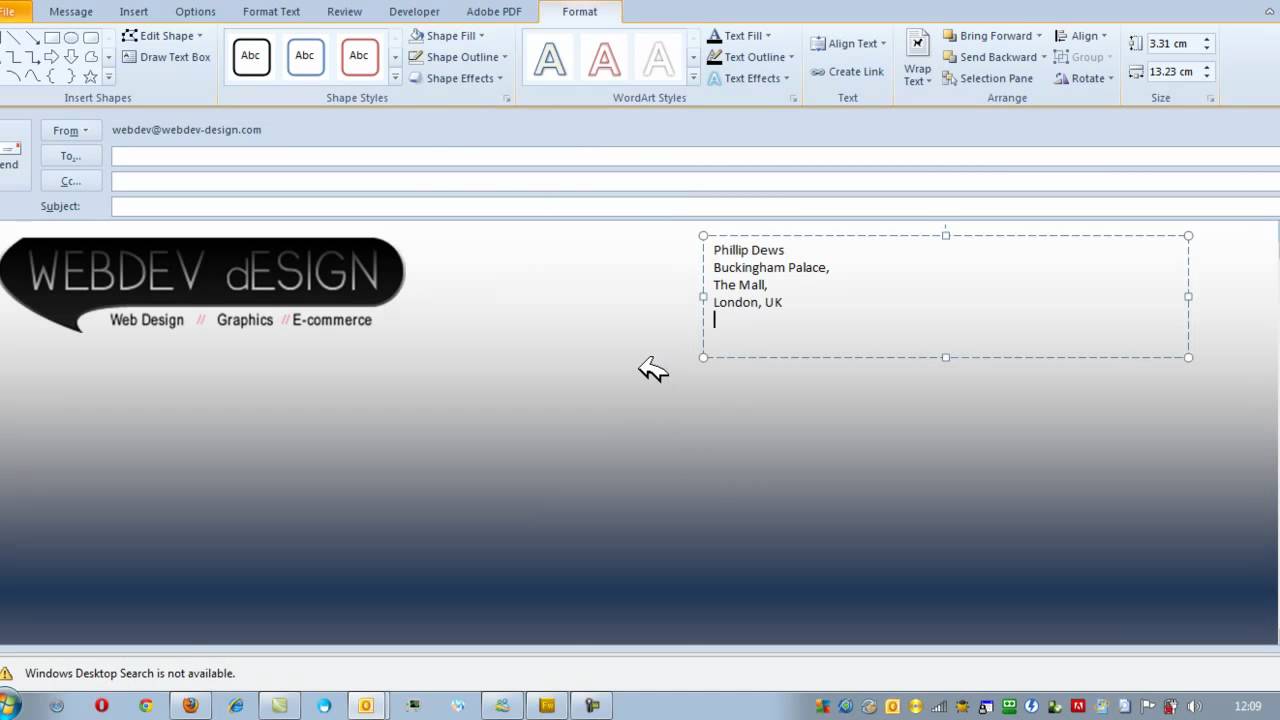Screen dimensions: 1280x720
Task: Click the 'Phillip Dews' line in text box
Action: click(749, 250)
